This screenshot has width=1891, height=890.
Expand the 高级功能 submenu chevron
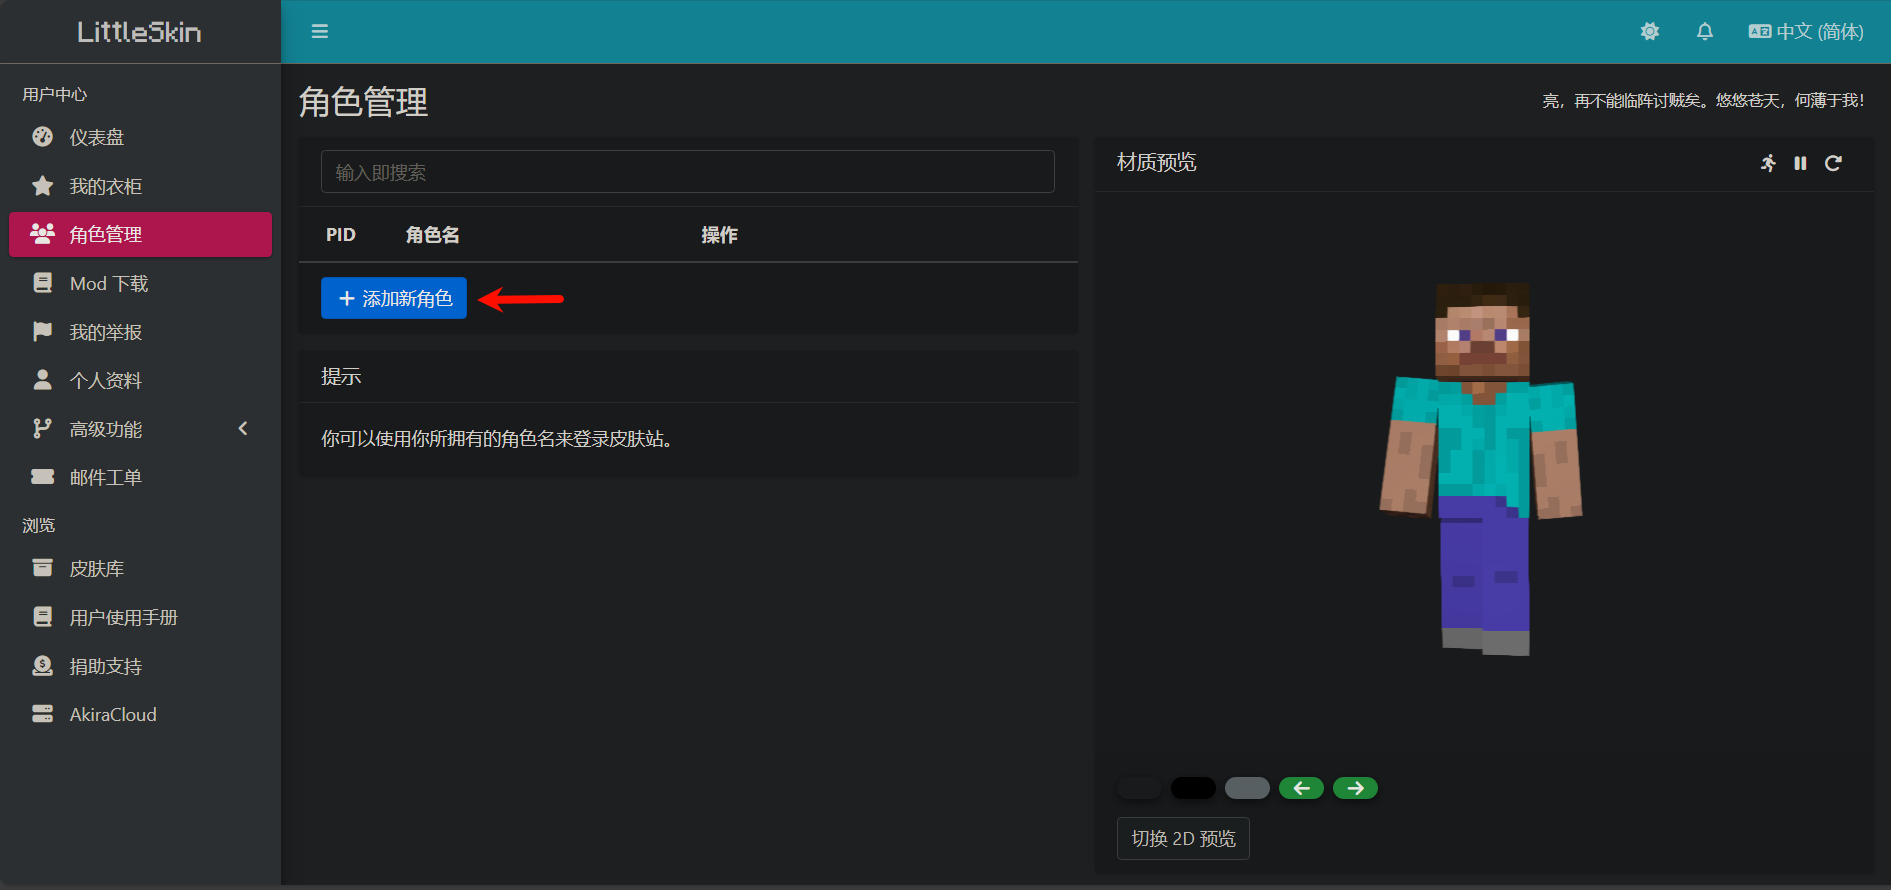(x=242, y=429)
